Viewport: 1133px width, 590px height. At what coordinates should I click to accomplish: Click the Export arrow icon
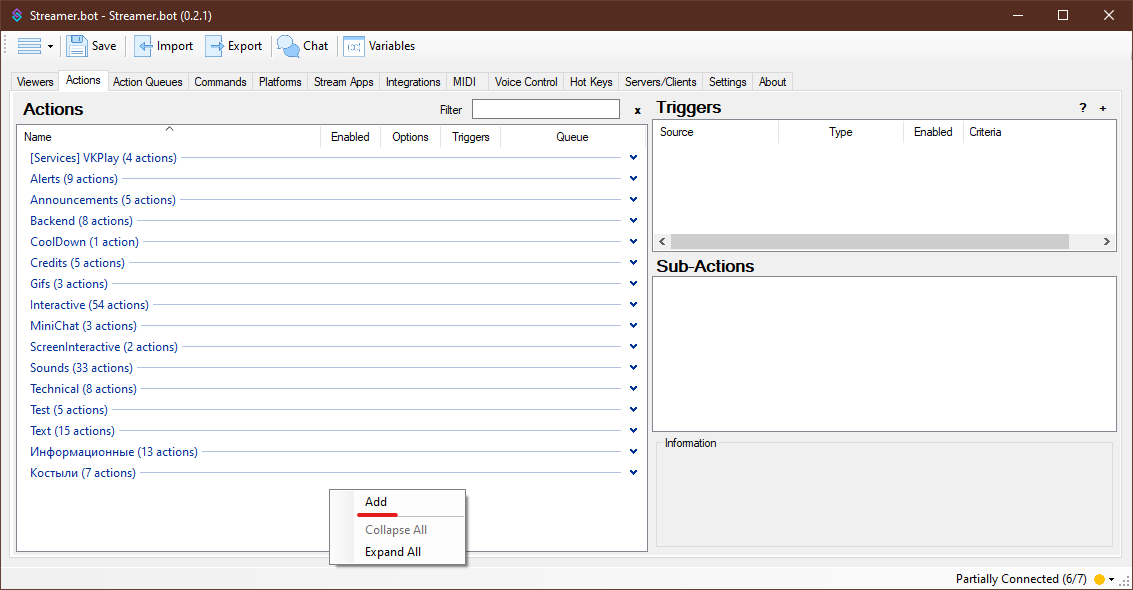click(214, 46)
